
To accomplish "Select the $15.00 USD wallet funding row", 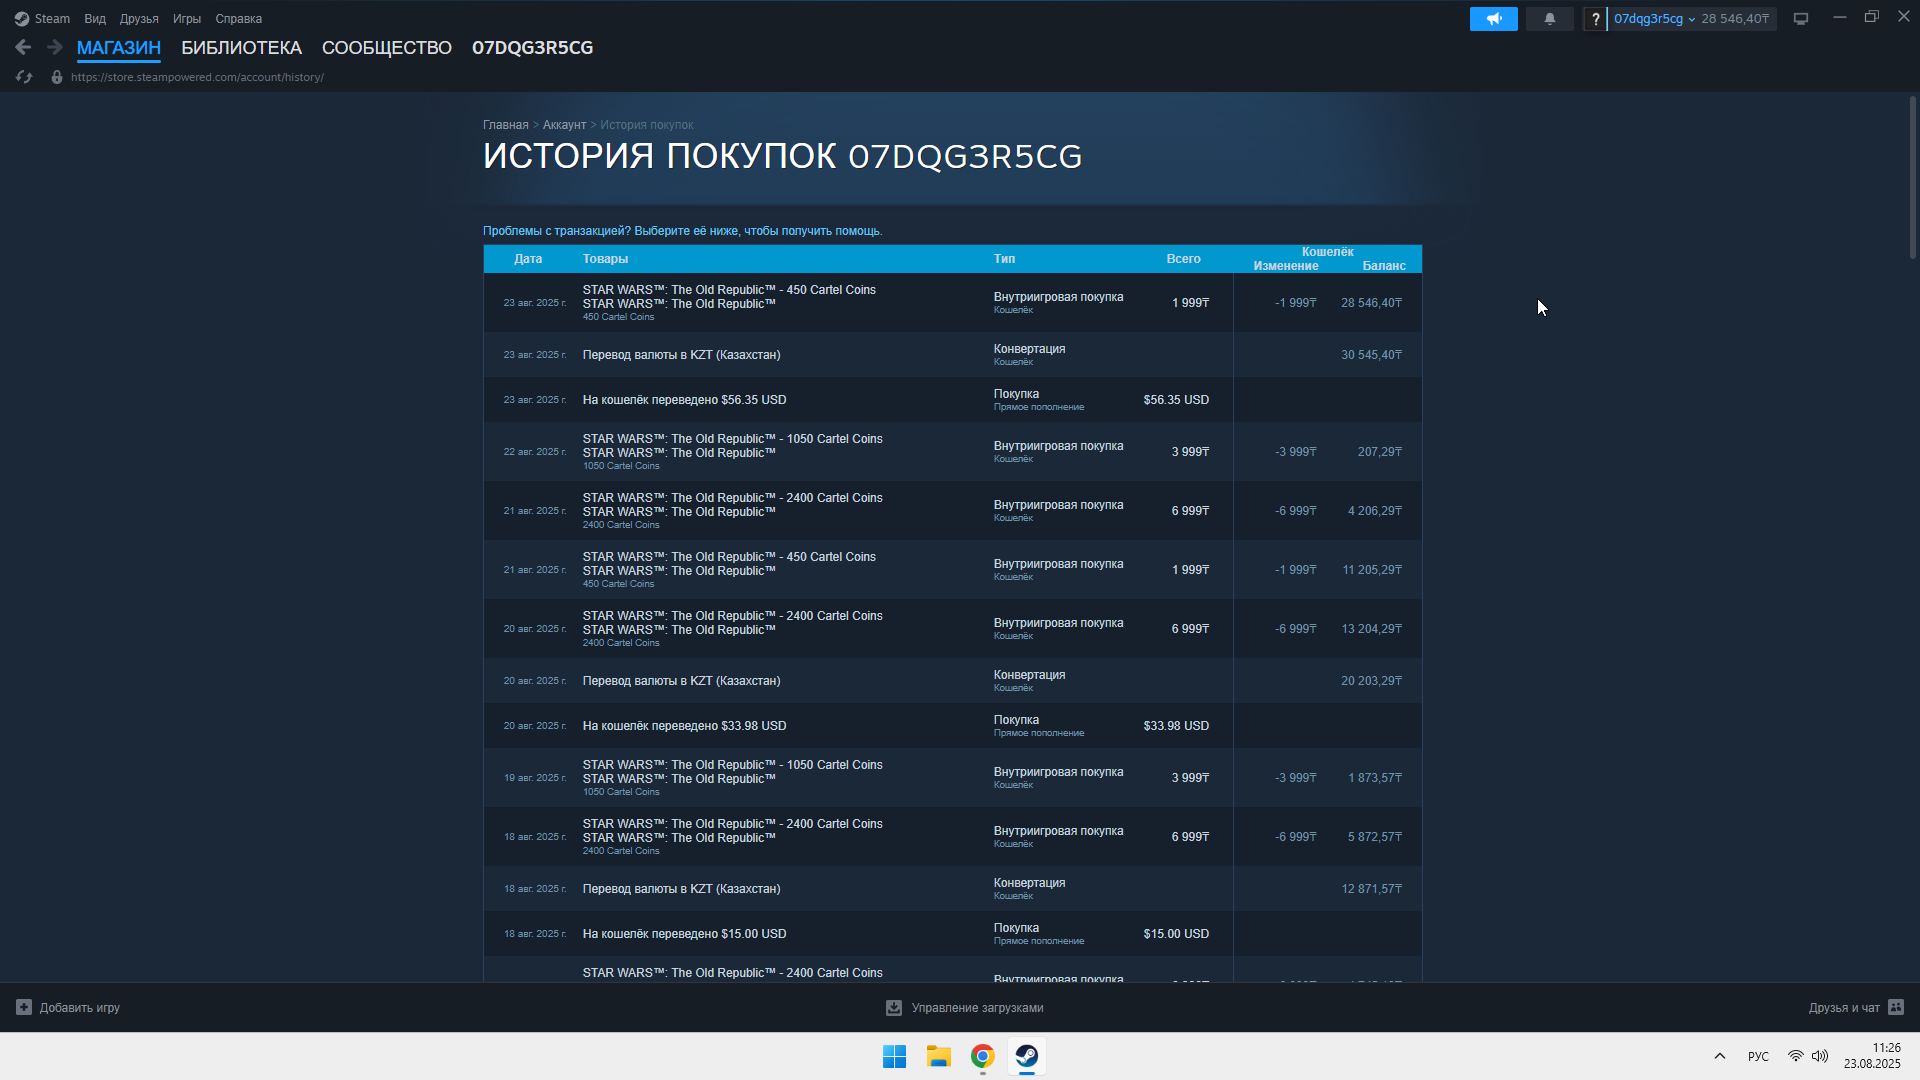I will coord(952,934).
